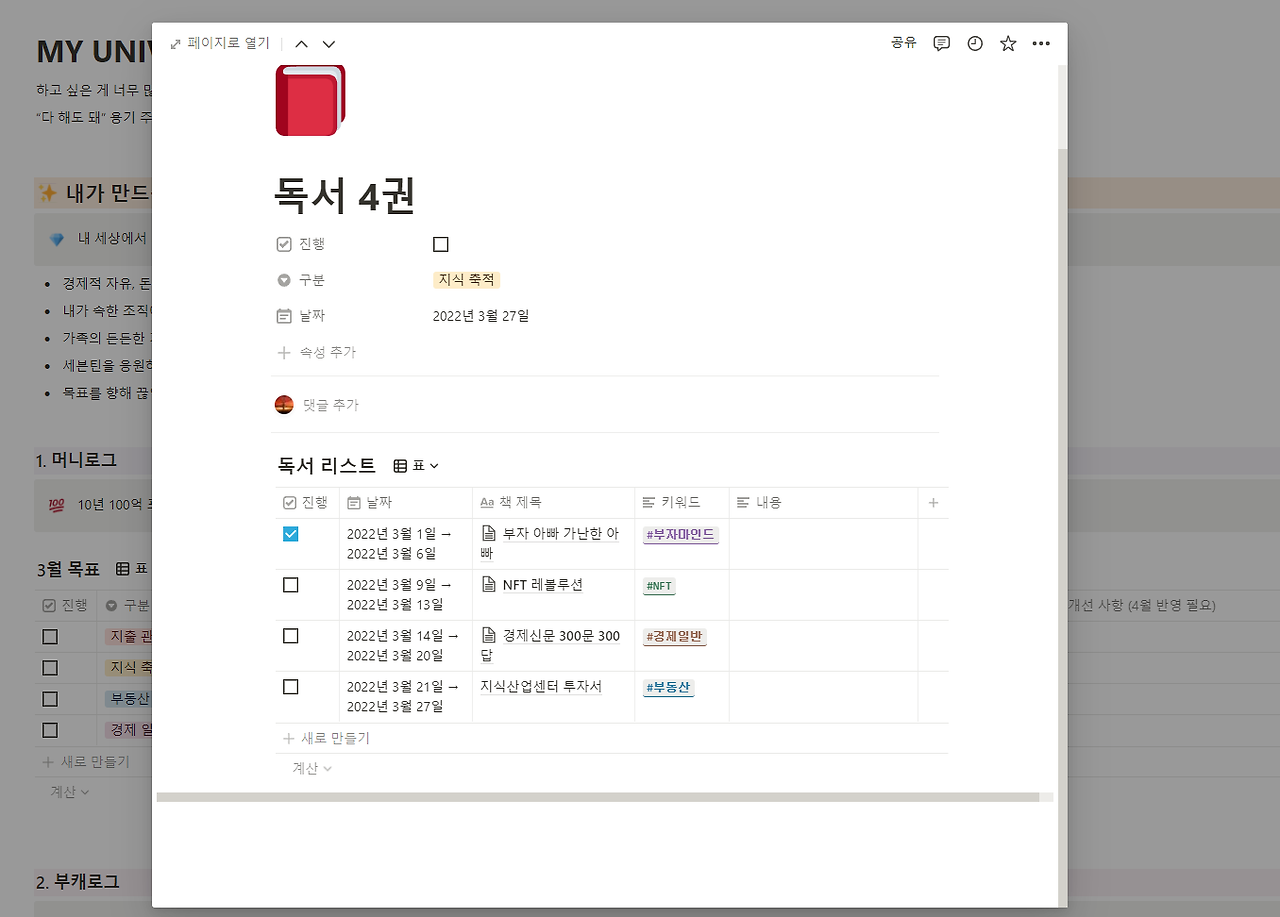Click the document icon beside NFT 레볼루션

491,586
